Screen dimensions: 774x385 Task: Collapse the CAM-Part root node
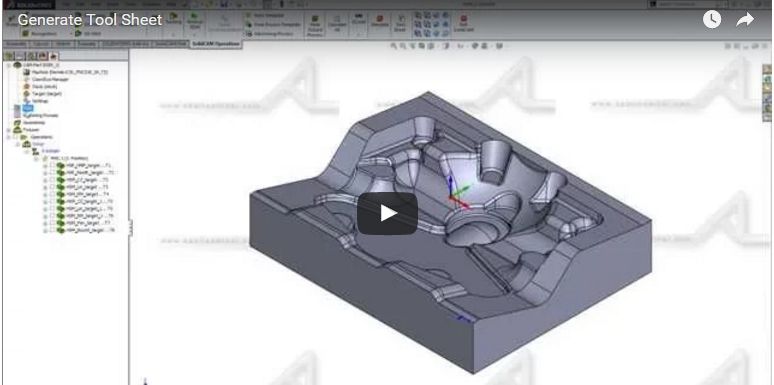pos(8,65)
